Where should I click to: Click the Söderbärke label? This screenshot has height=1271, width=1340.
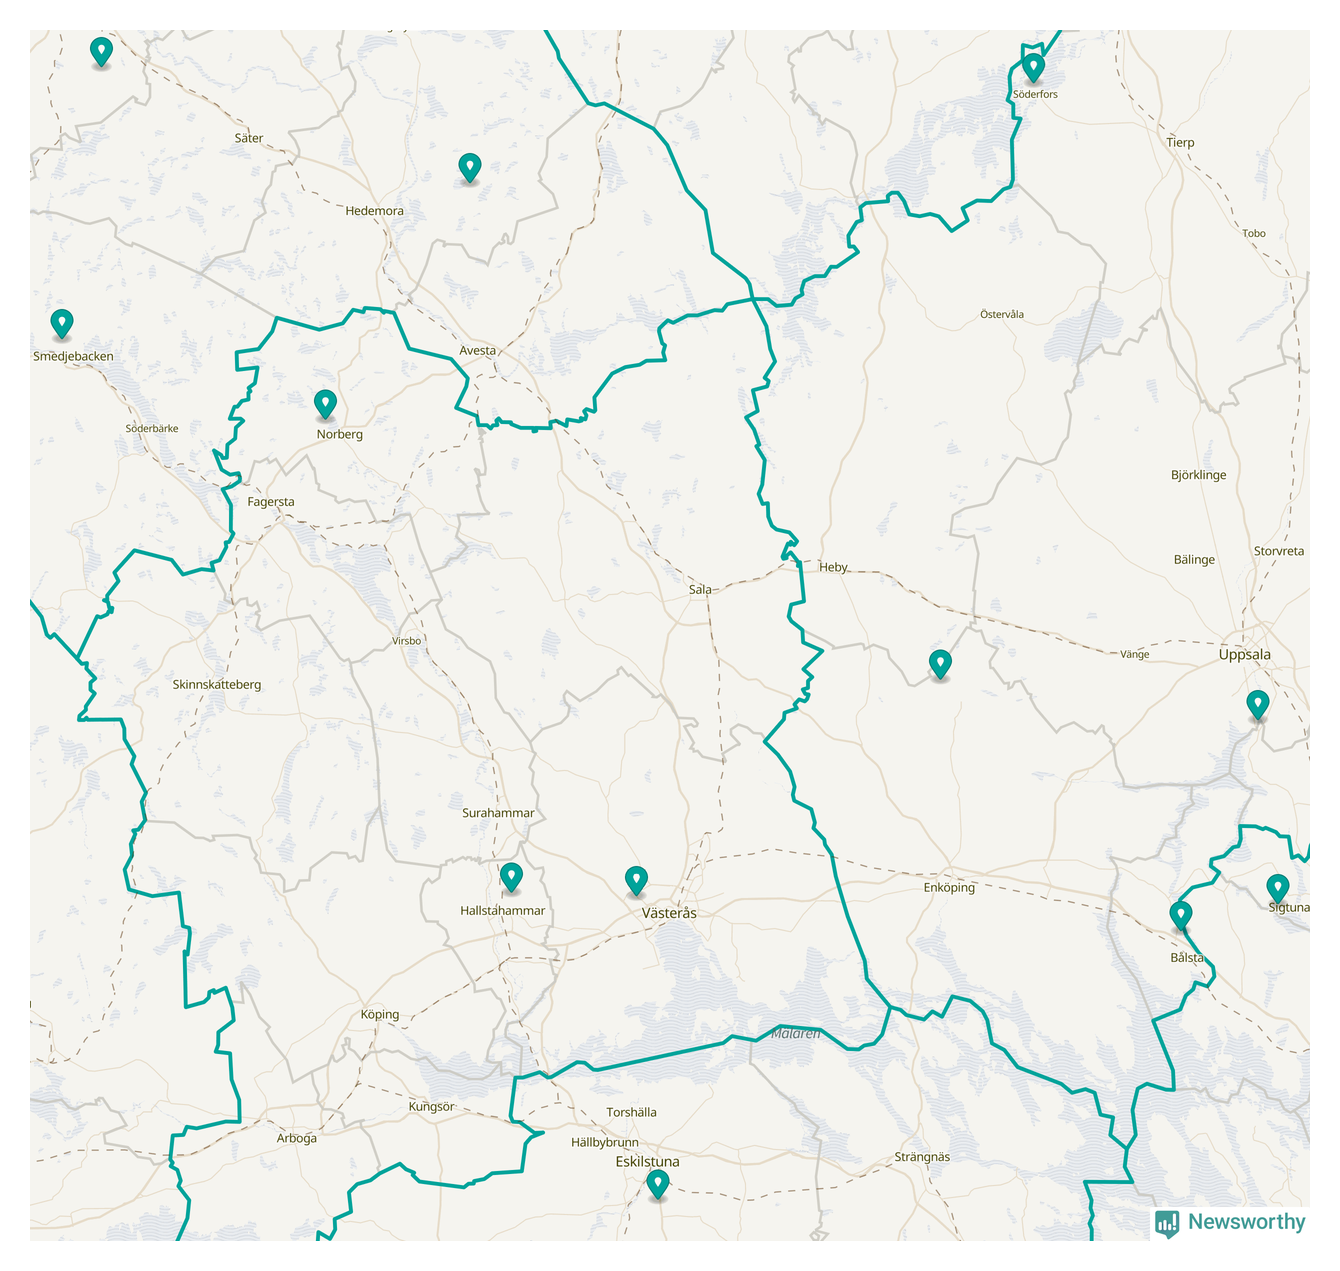coord(152,428)
